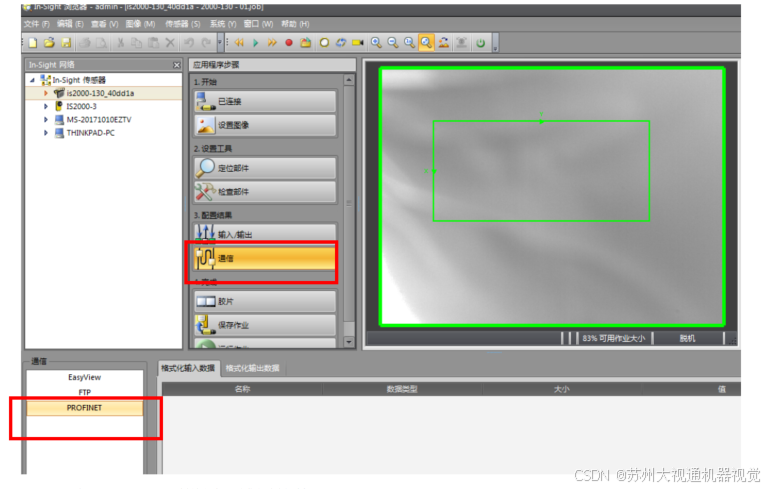Click highlighted Zoom to Fit icon
Viewport: 768px width, 489px height.
(x=426, y=43)
